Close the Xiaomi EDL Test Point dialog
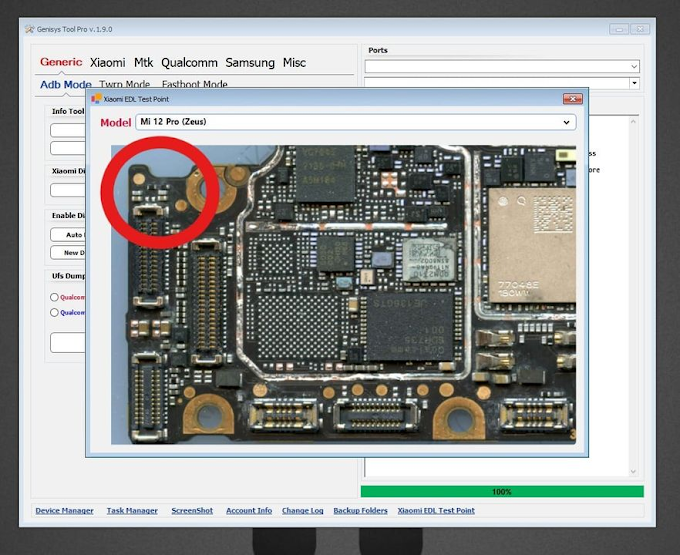The height and width of the screenshot is (555, 680). tap(572, 99)
